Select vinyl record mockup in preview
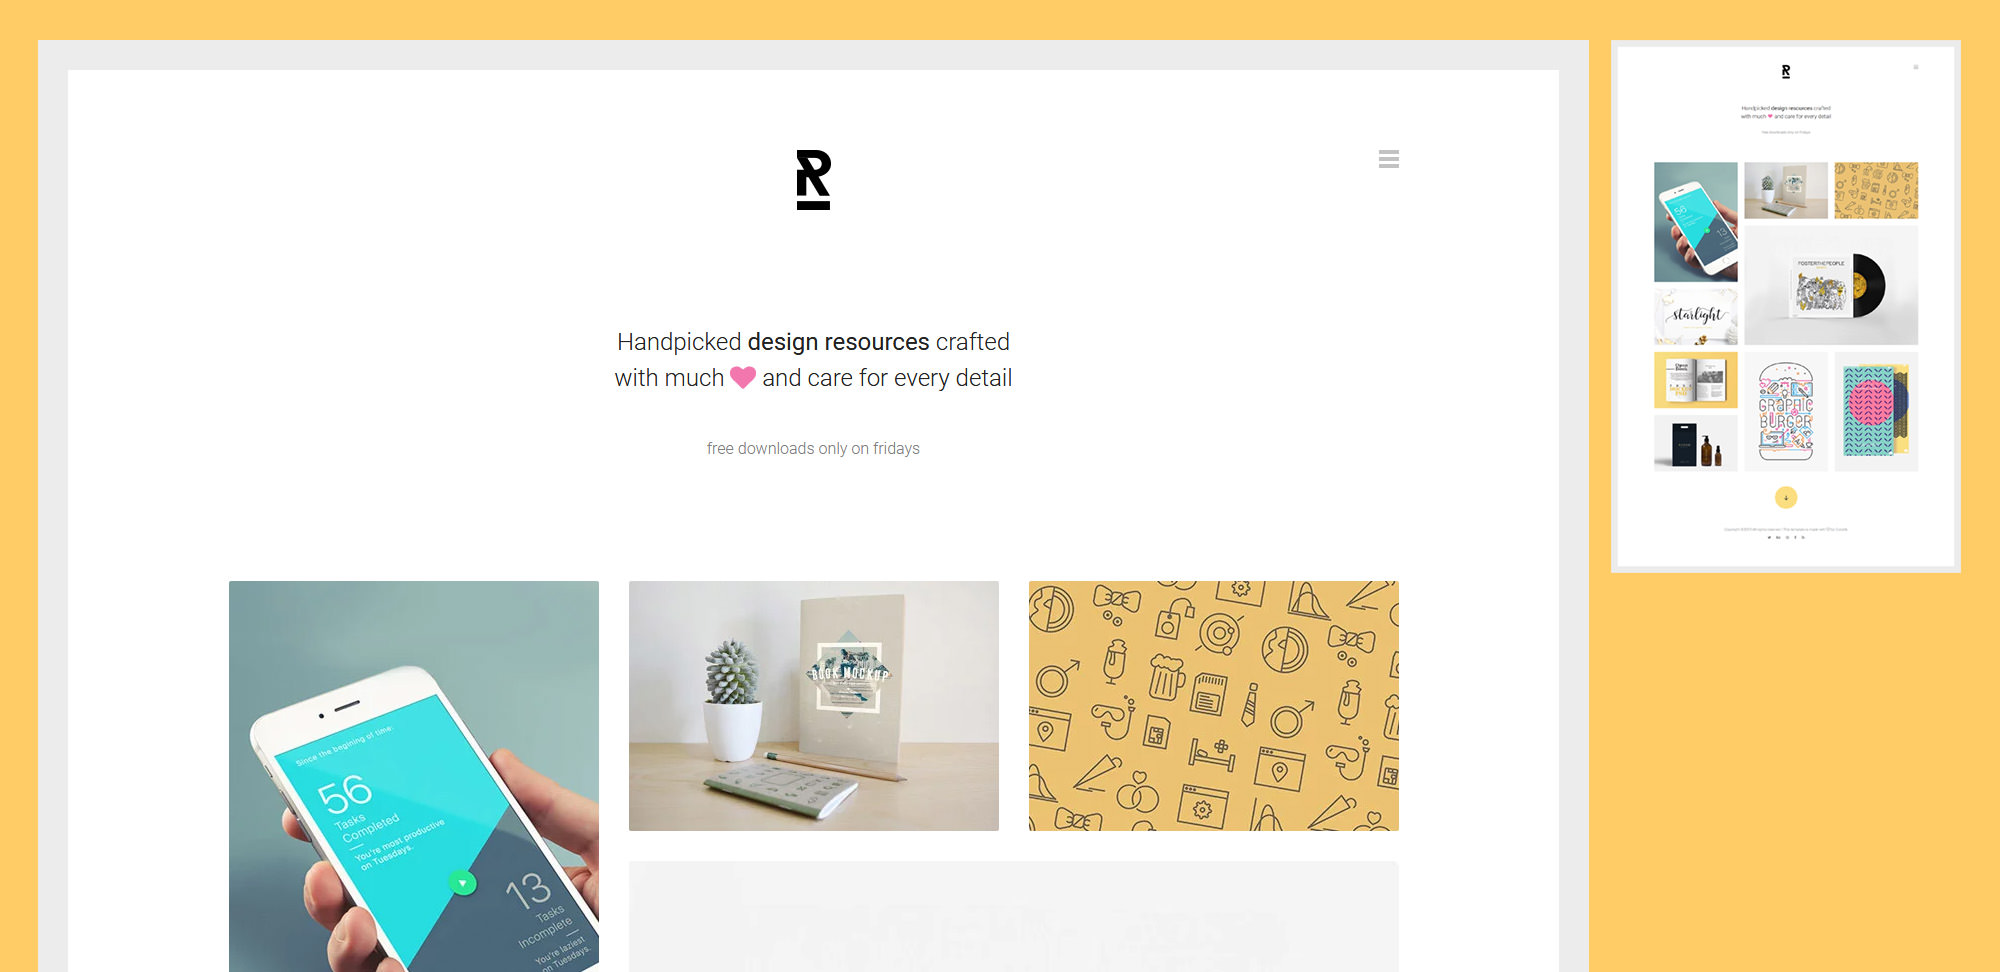 1831,285
